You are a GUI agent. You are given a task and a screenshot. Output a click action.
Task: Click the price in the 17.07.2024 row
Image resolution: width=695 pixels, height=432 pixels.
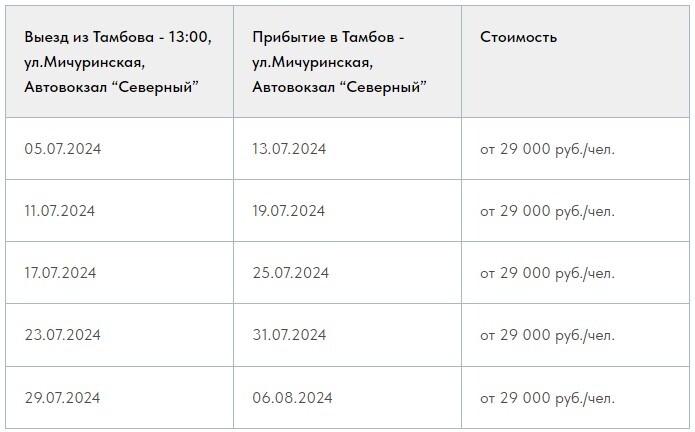pyautogui.click(x=547, y=273)
